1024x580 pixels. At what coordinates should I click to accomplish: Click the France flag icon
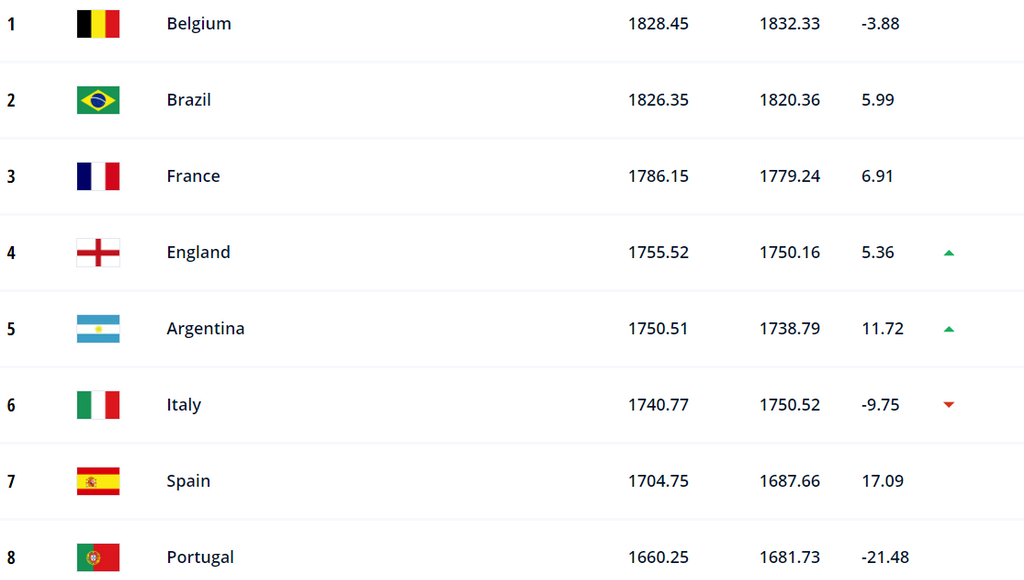coord(98,176)
